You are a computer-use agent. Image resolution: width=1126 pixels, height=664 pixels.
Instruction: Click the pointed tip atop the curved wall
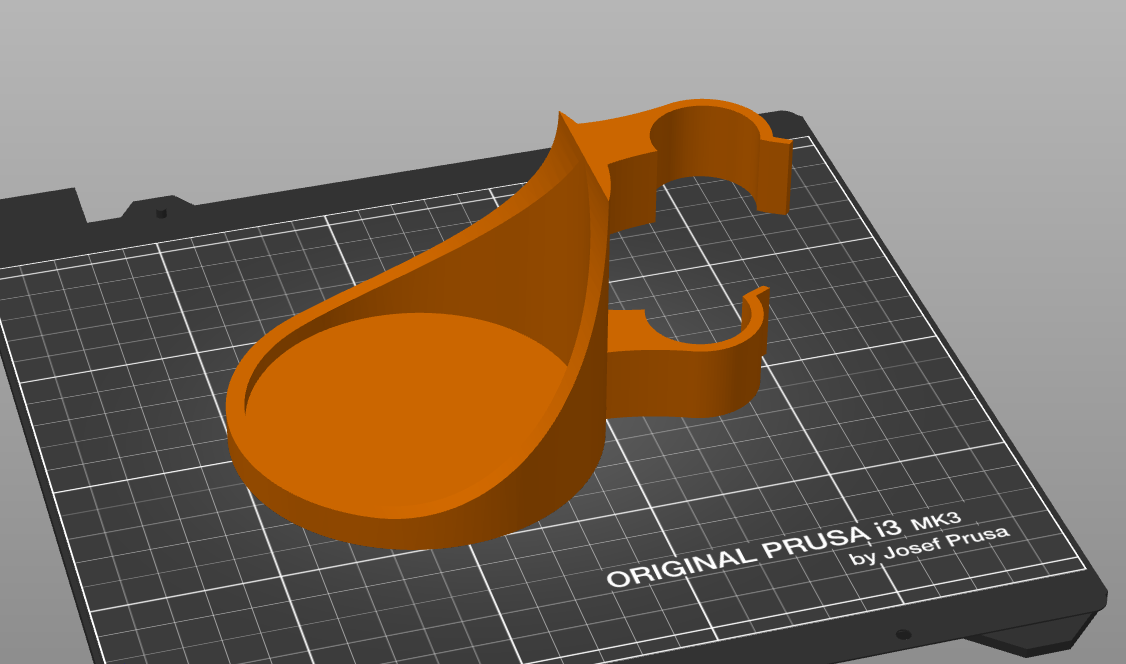pos(558,117)
